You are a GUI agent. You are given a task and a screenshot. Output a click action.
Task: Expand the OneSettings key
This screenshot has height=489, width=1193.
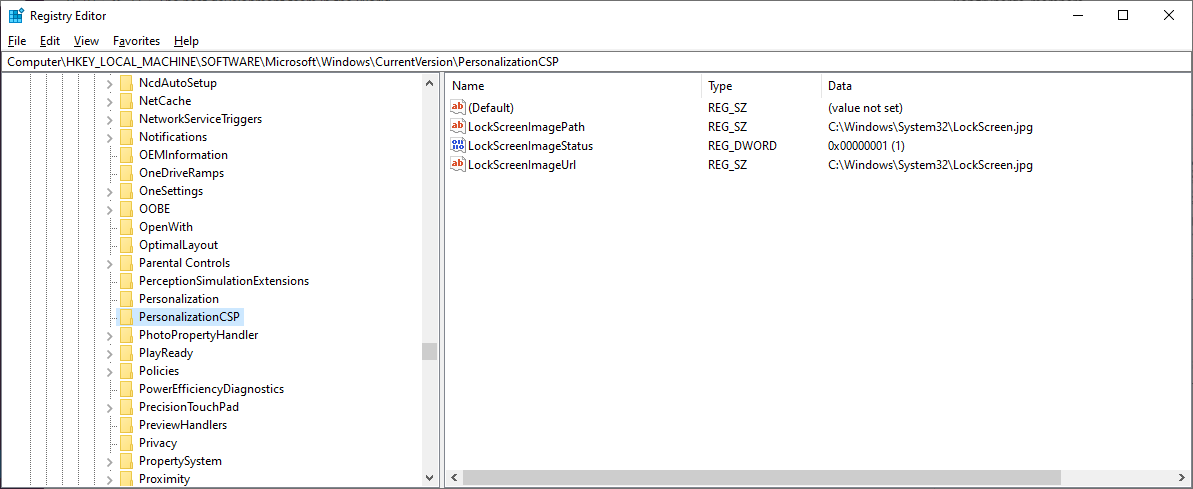[110, 191]
